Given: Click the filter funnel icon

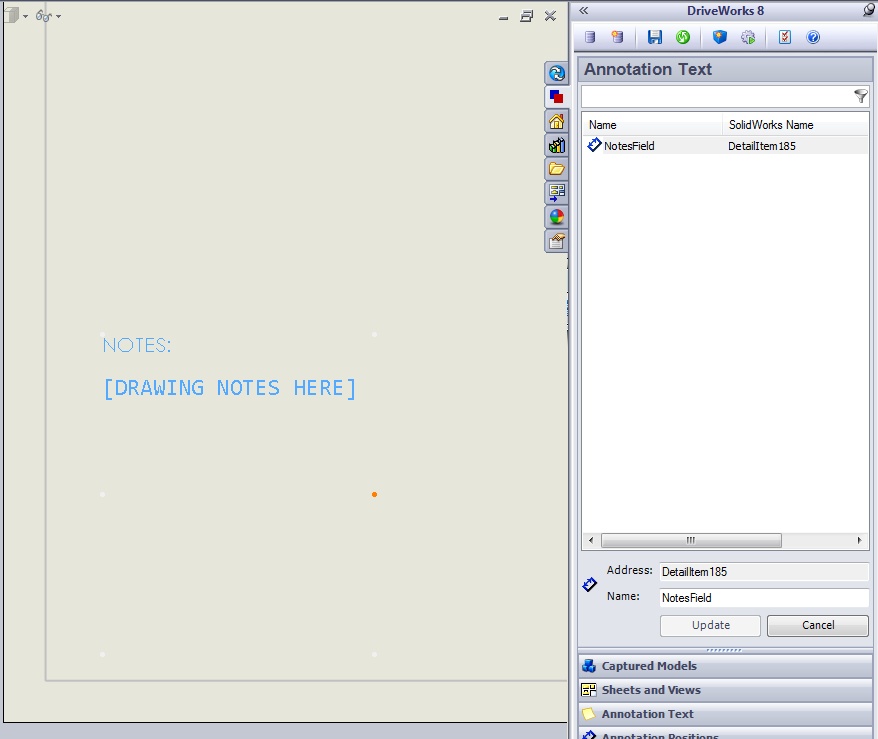Looking at the screenshot, I should tap(861, 96).
